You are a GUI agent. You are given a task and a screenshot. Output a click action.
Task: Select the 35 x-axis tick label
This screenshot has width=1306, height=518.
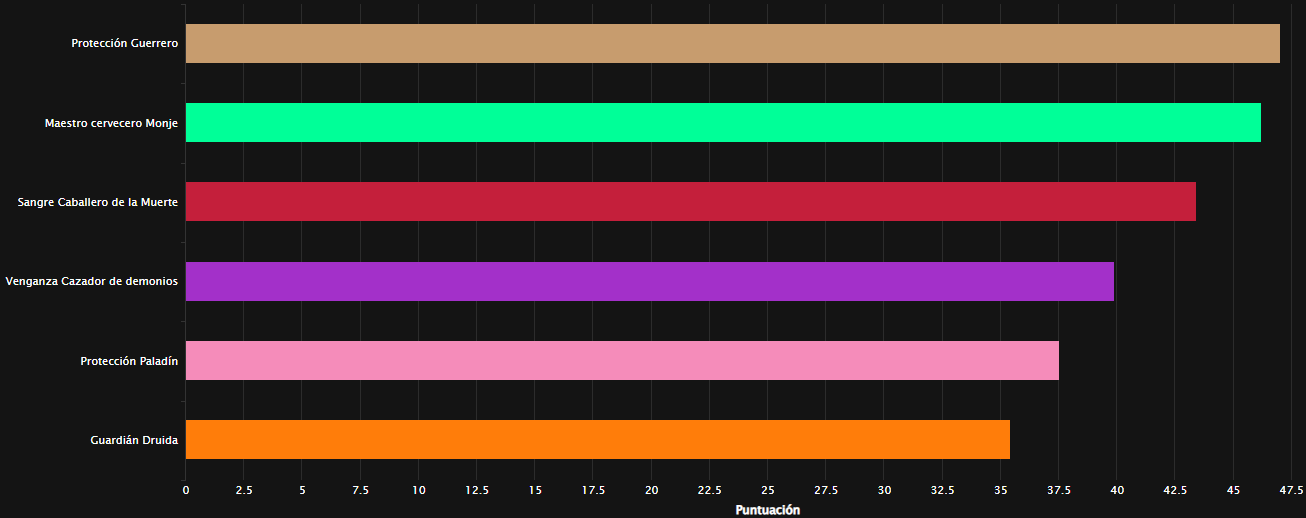coord(1000,490)
